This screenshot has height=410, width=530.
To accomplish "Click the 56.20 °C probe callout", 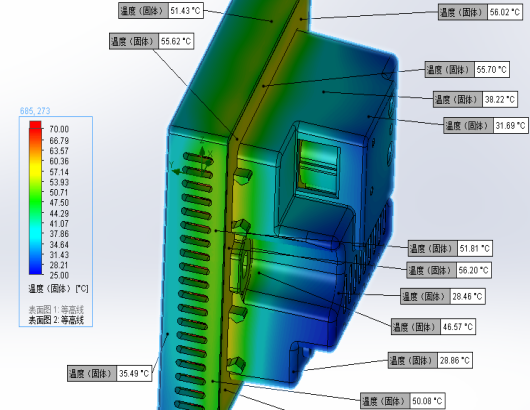I will tap(449, 270).
